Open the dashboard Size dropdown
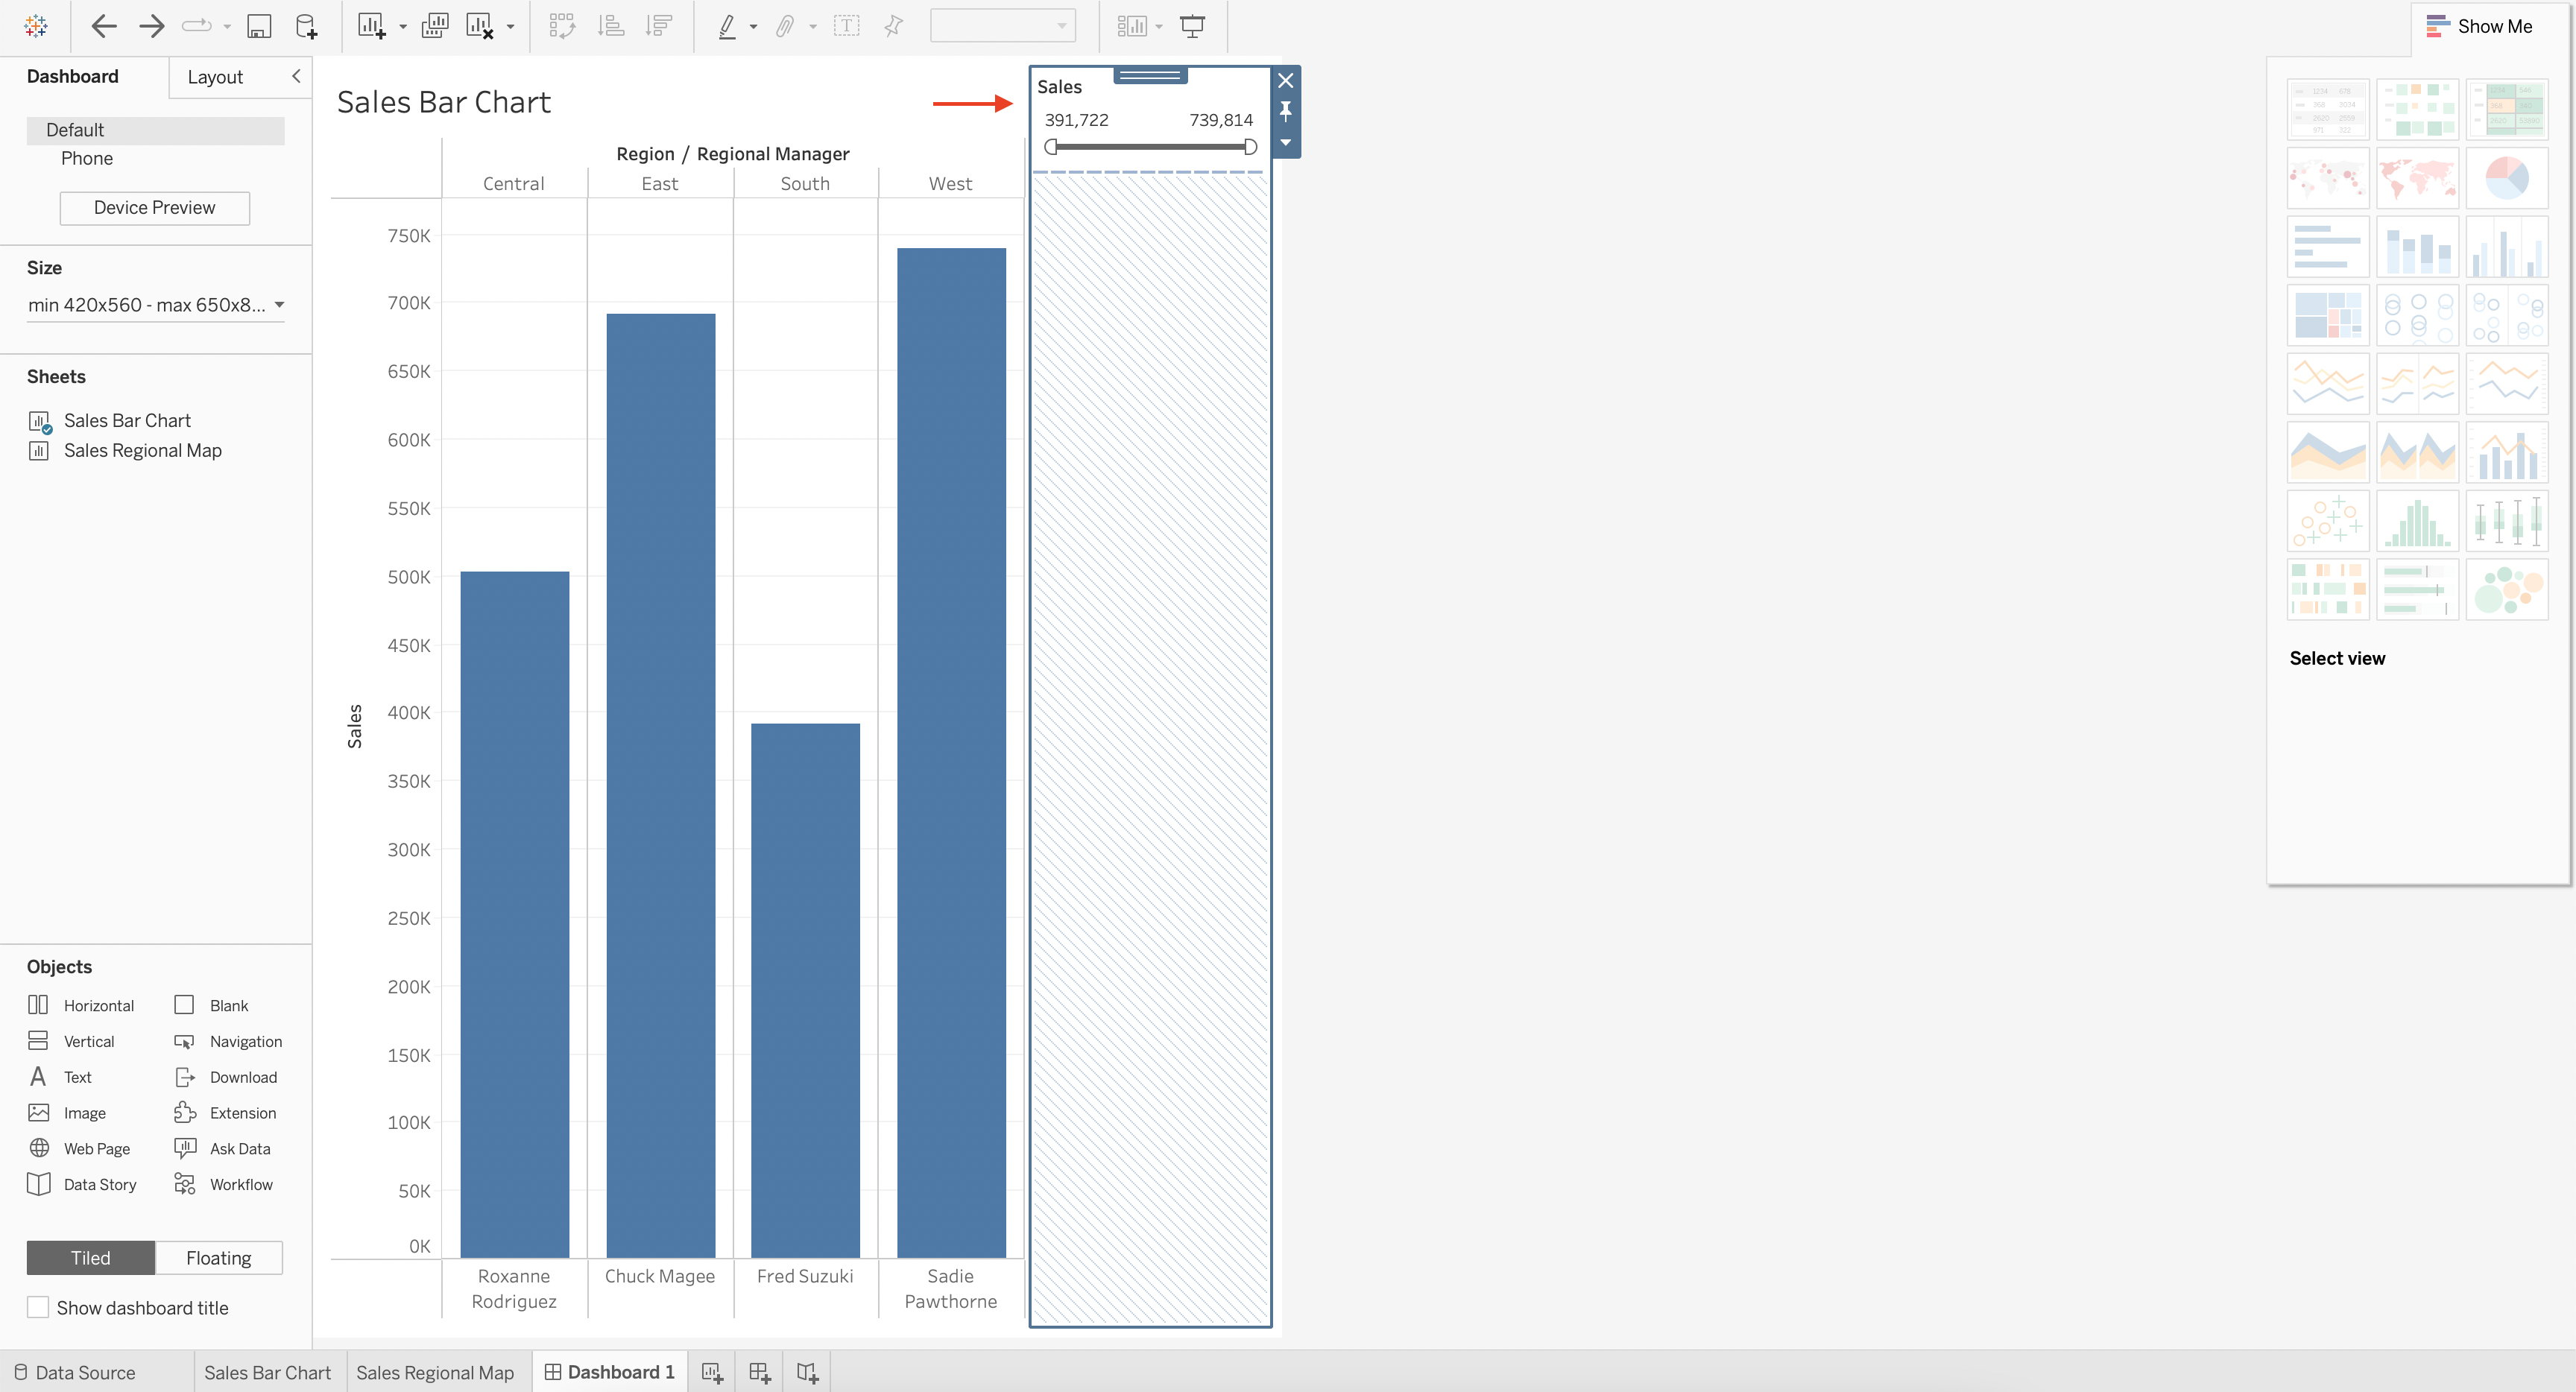 [155, 305]
